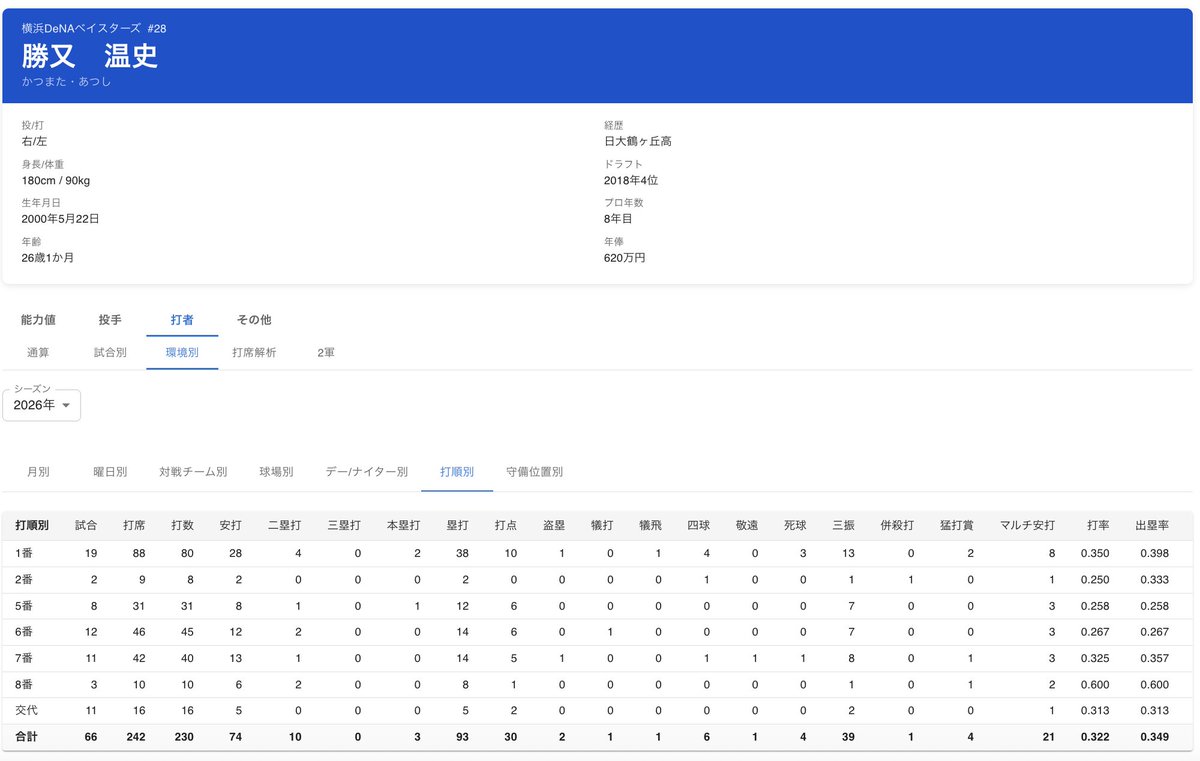This screenshot has width=1200, height=761.
Task: Open the 守備位置別 tab
Action: [535, 472]
